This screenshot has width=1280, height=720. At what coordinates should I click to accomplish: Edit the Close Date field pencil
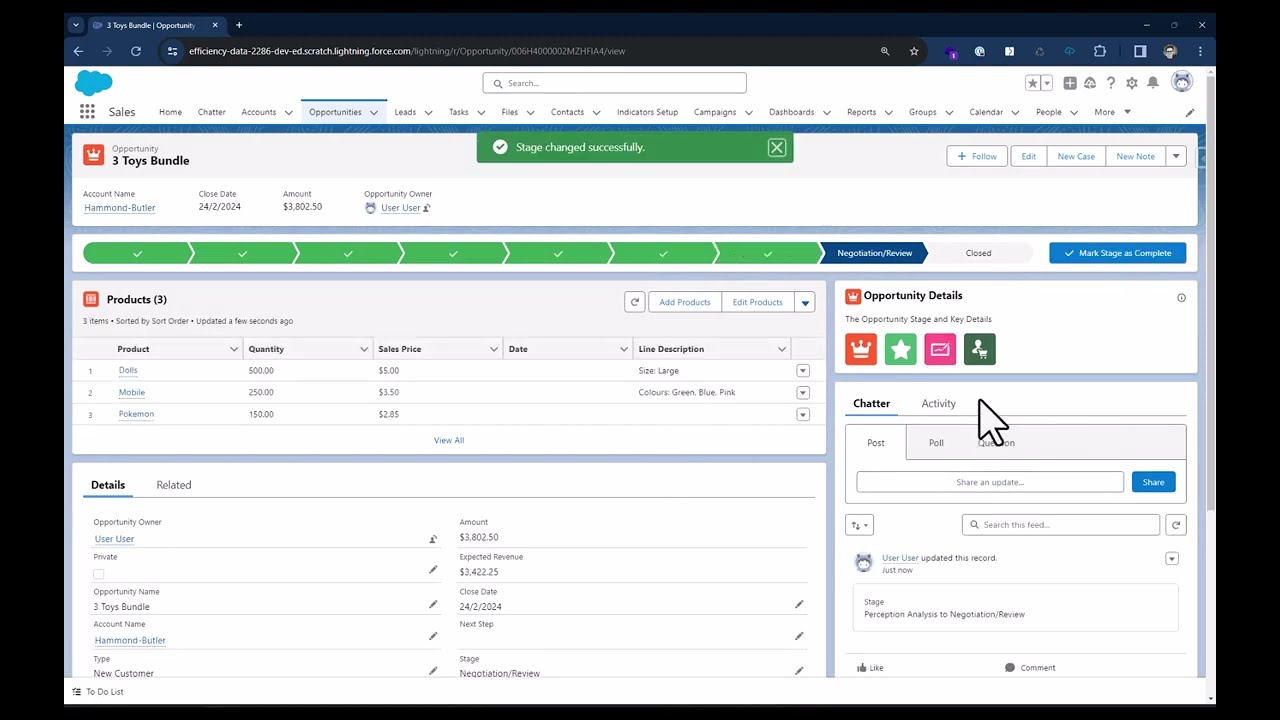[799, 604]
